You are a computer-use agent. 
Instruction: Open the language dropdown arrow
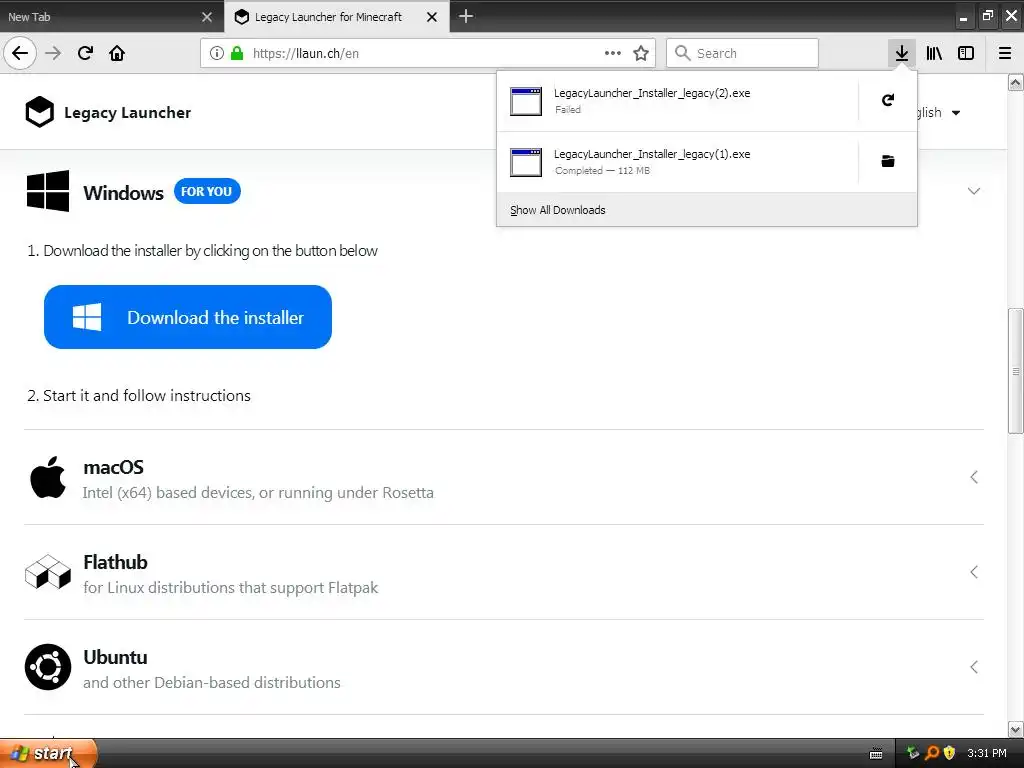pos(956,113)
